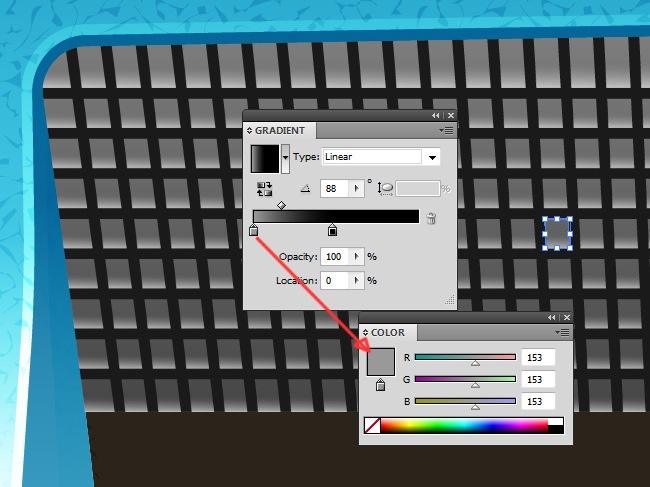Click the B color slider

tap(465, 401)
